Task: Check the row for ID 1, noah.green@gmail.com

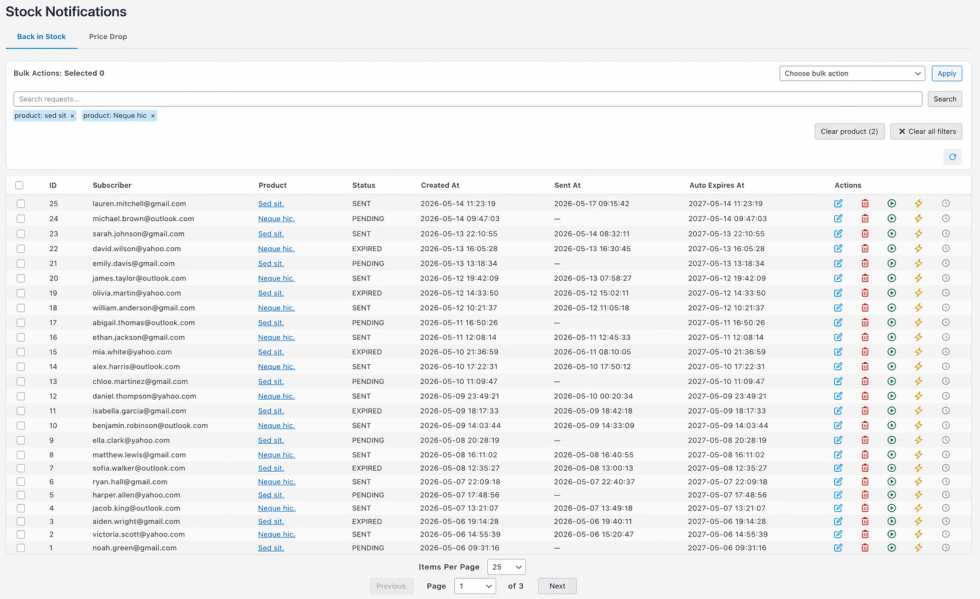Action: coord(20,548)
